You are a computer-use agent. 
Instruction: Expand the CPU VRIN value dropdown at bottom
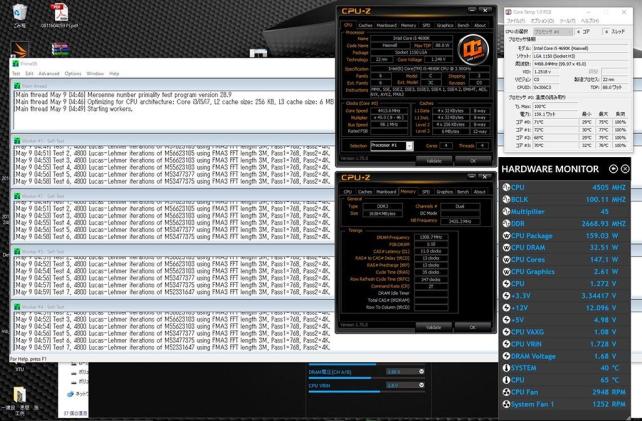421,385
